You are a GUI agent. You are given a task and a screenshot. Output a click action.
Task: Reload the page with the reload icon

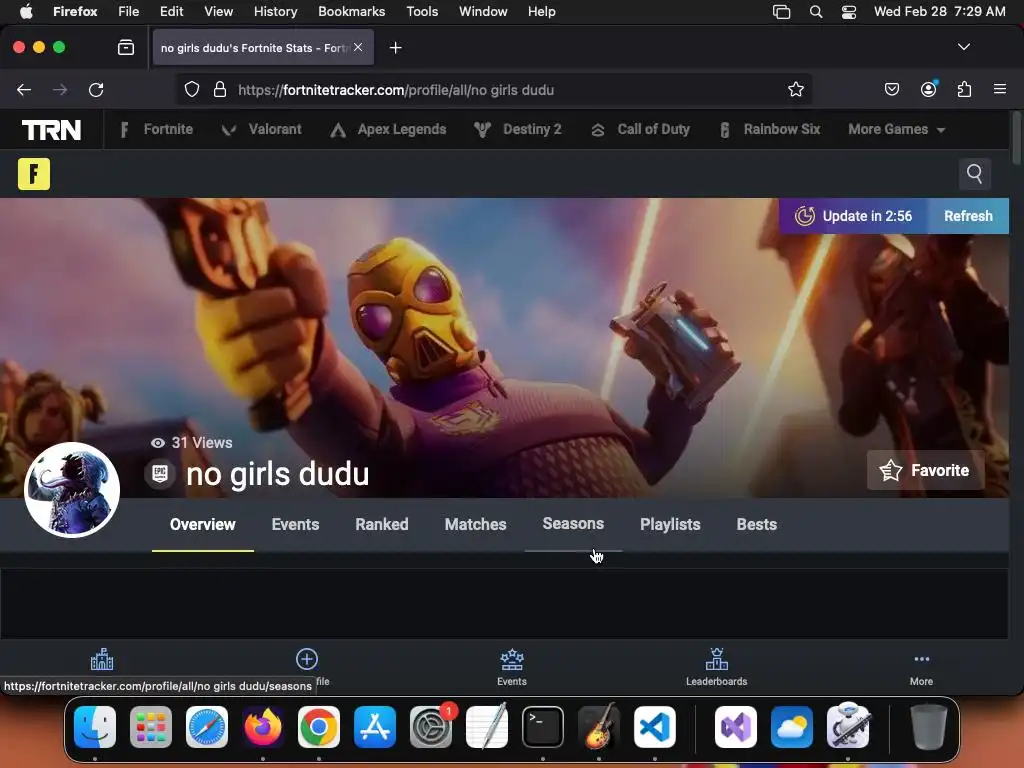tap(96, 90)
